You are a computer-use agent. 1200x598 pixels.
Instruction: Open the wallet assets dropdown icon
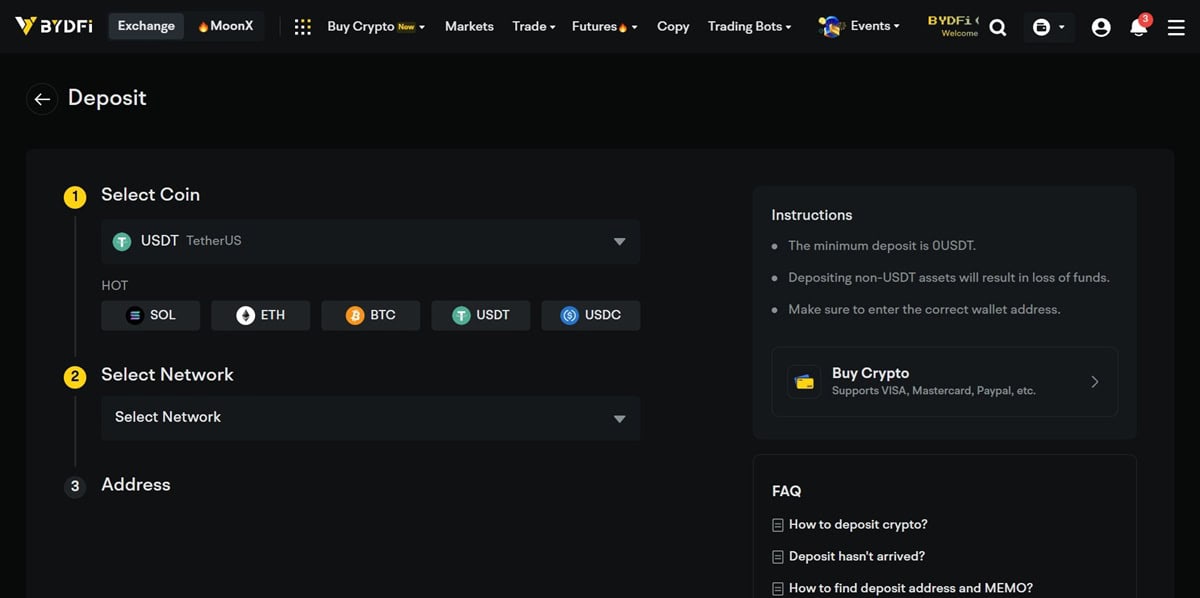click(1048, 28)
